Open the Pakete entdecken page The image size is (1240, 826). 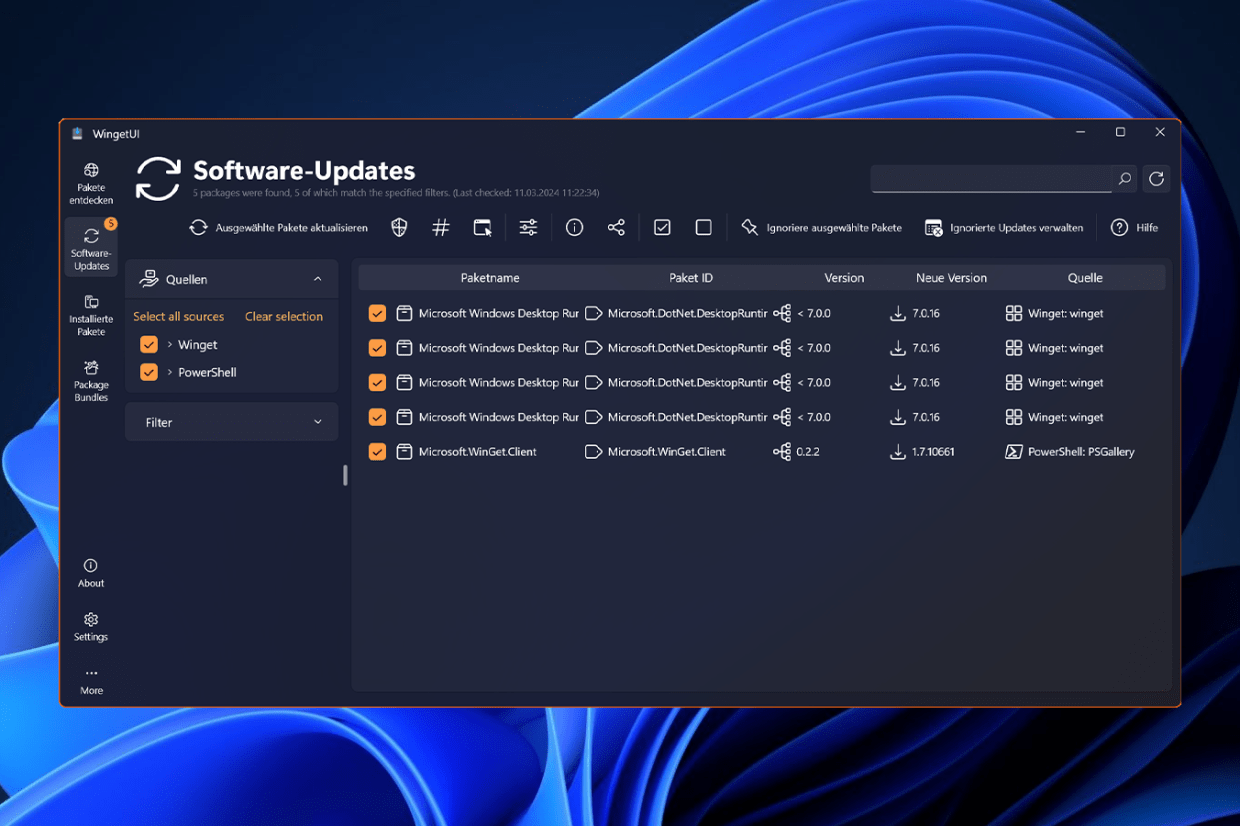coord(91,184)
